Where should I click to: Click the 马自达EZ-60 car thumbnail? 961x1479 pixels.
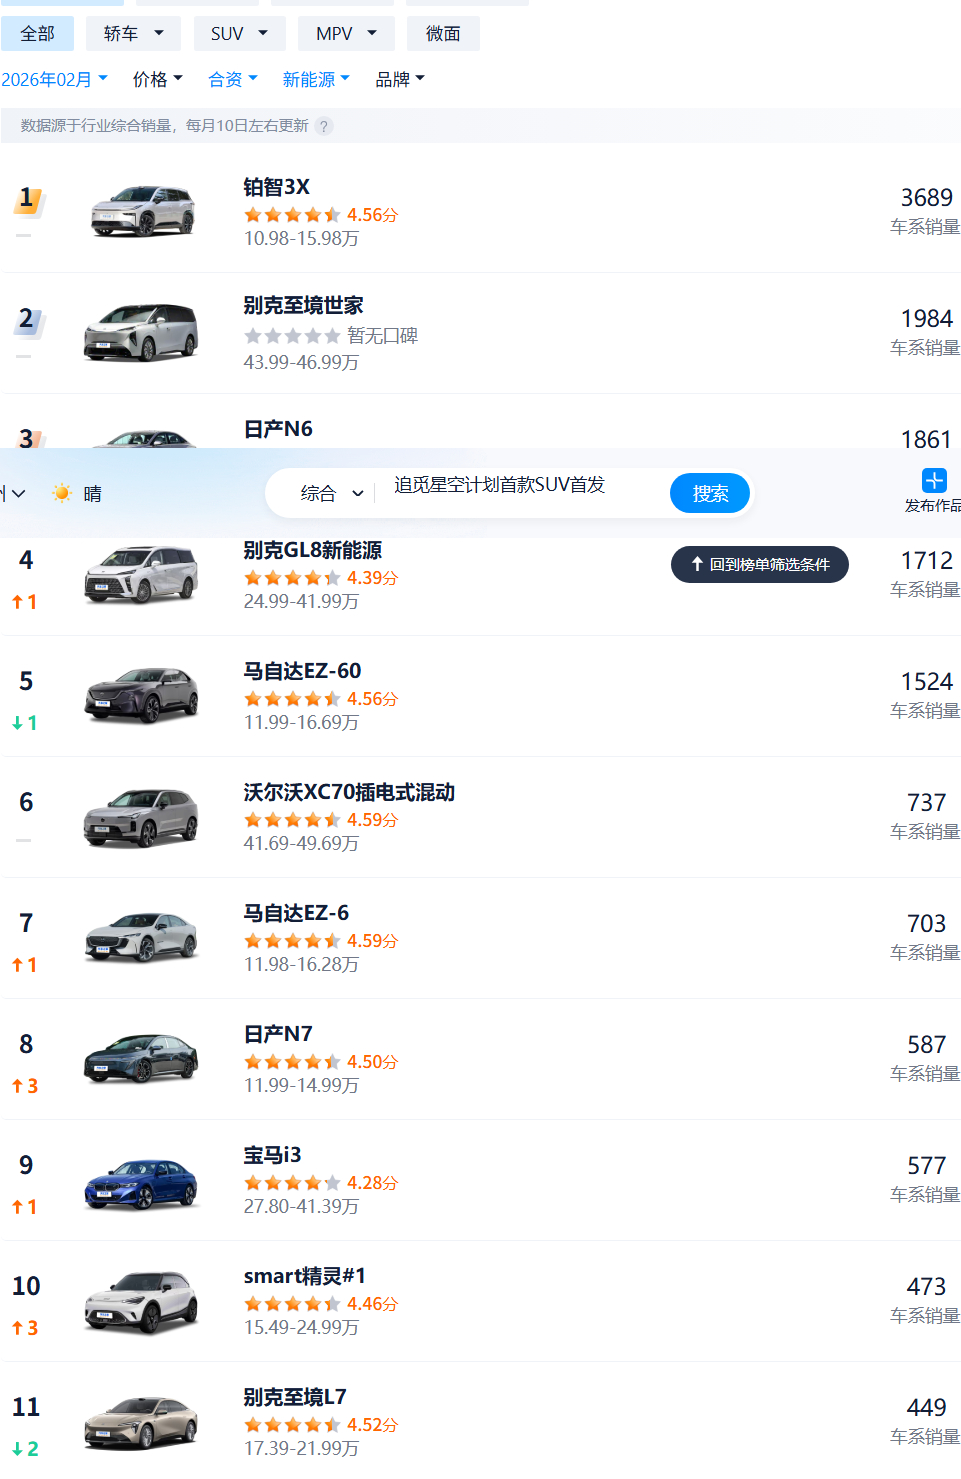(x=142, y=695)
